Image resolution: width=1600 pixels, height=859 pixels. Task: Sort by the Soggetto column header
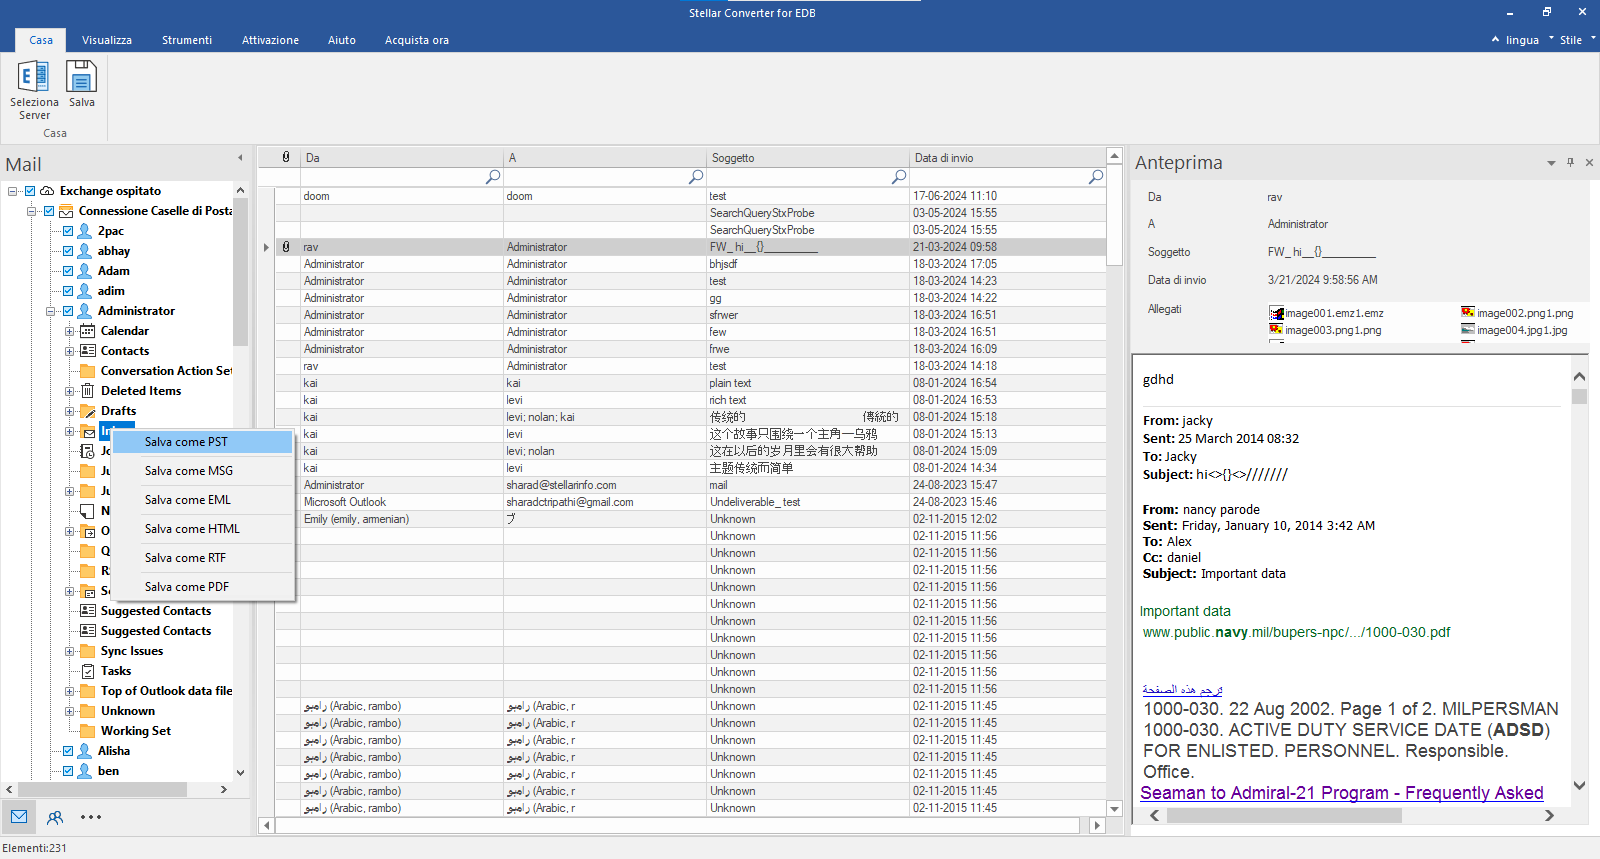[x=807, y=158]
